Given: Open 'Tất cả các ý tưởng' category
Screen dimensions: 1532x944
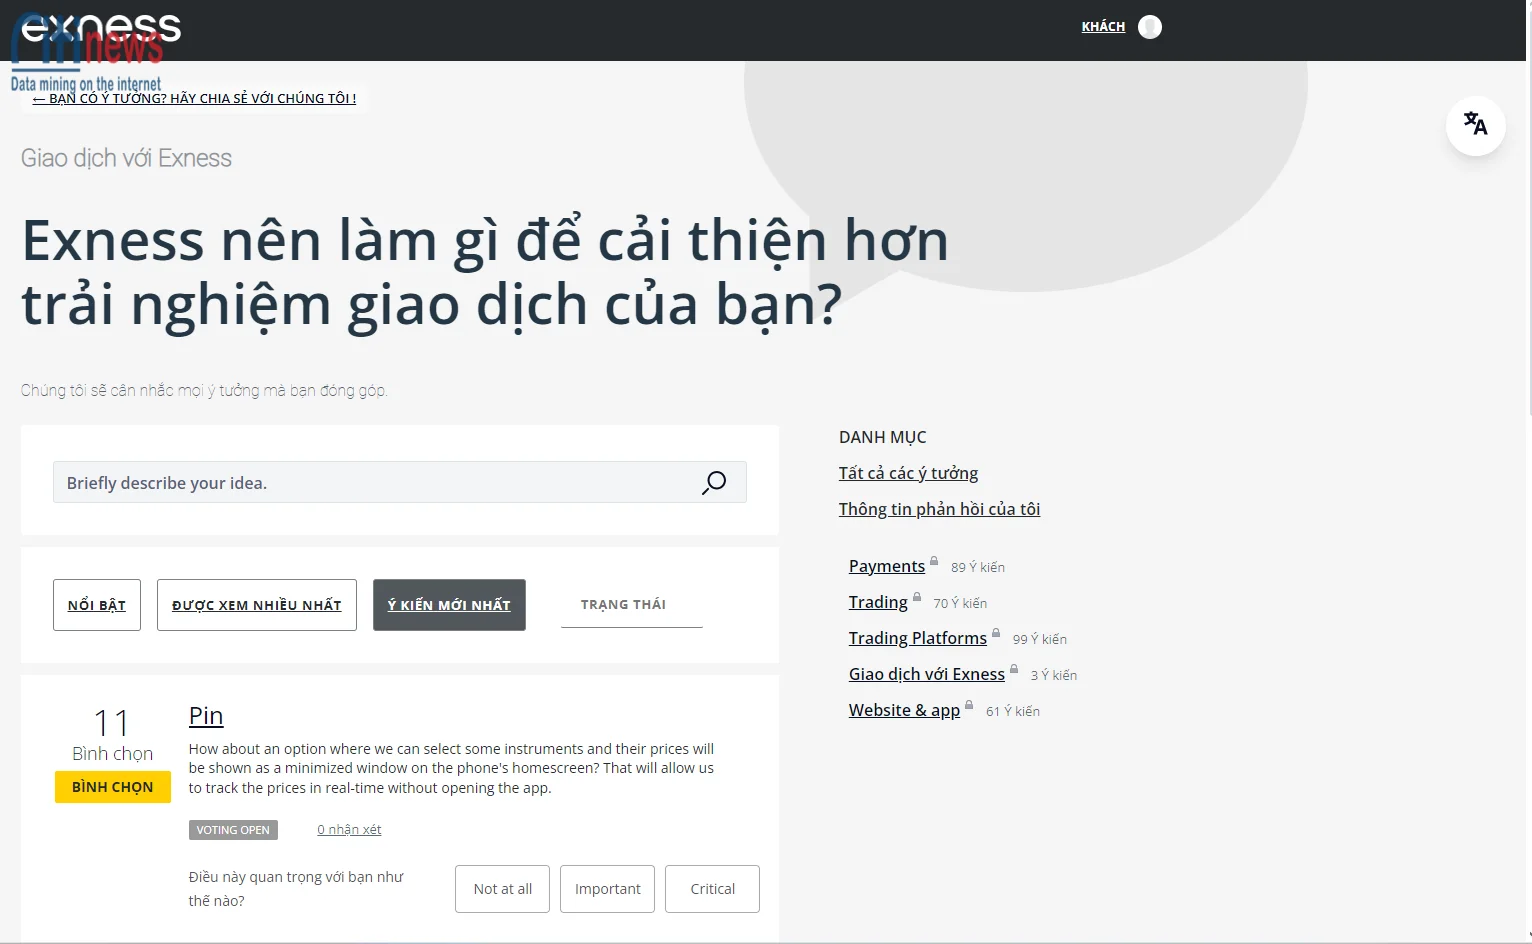Looking at the screenshot, I should [x=908, y=473].
